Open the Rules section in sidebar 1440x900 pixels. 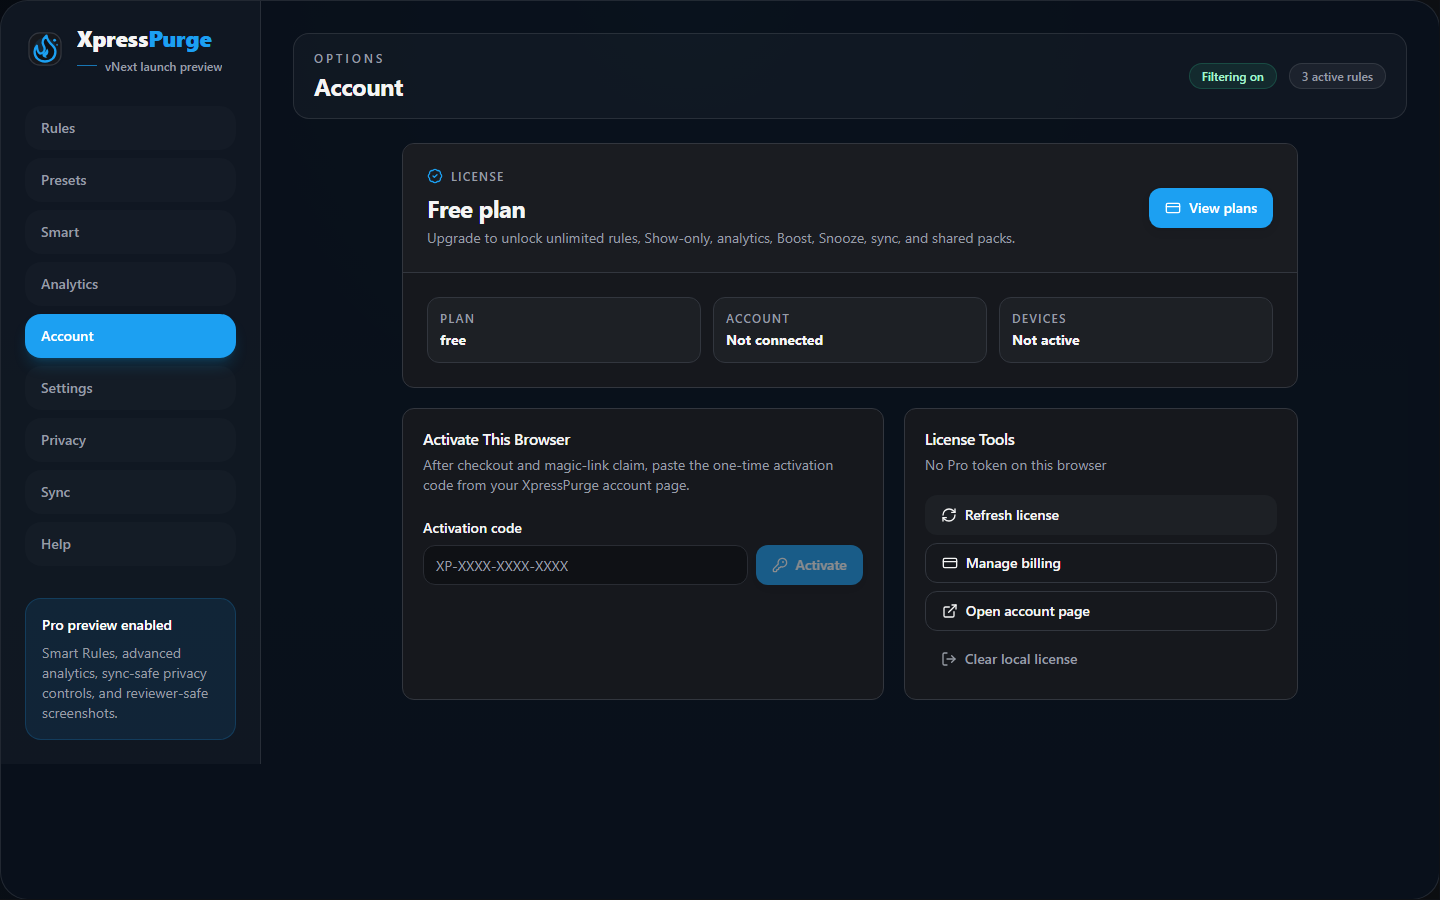pos(130,128)
